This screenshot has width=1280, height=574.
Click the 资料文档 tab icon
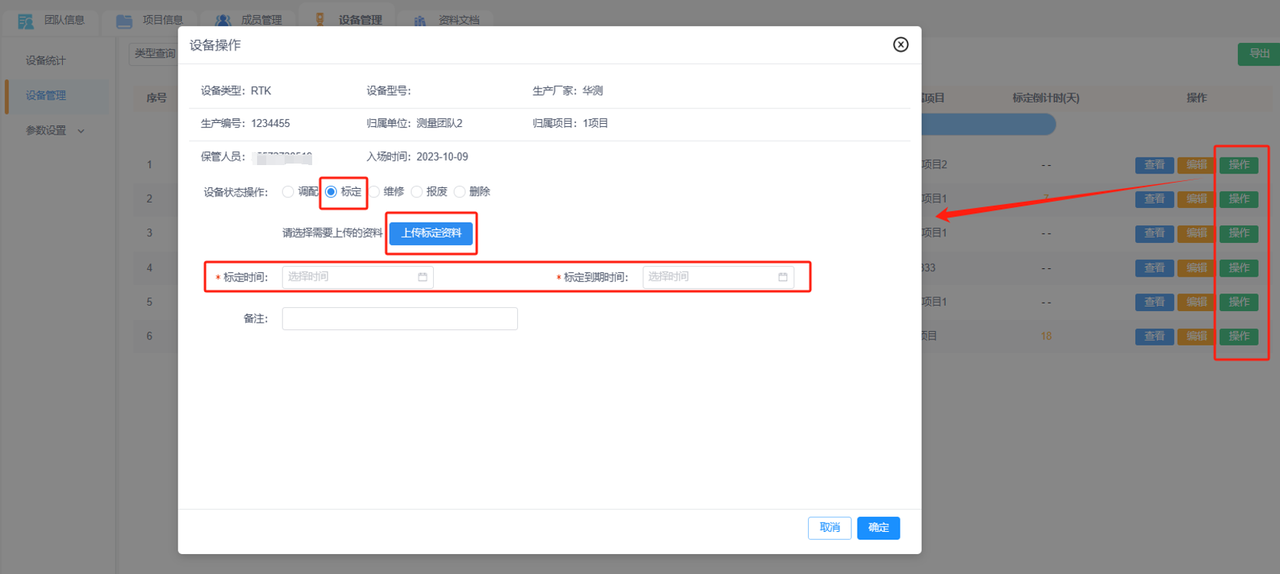point(420,20)
